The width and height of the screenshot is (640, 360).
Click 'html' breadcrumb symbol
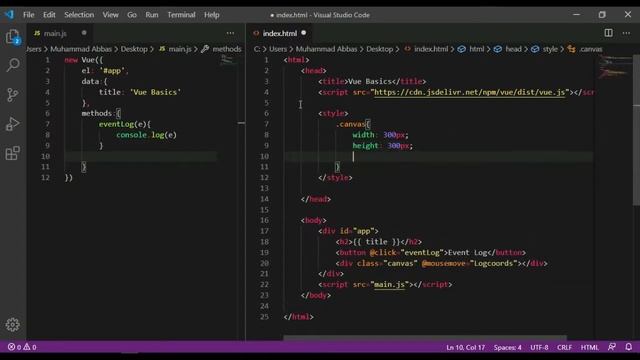(x=476, y=49)
